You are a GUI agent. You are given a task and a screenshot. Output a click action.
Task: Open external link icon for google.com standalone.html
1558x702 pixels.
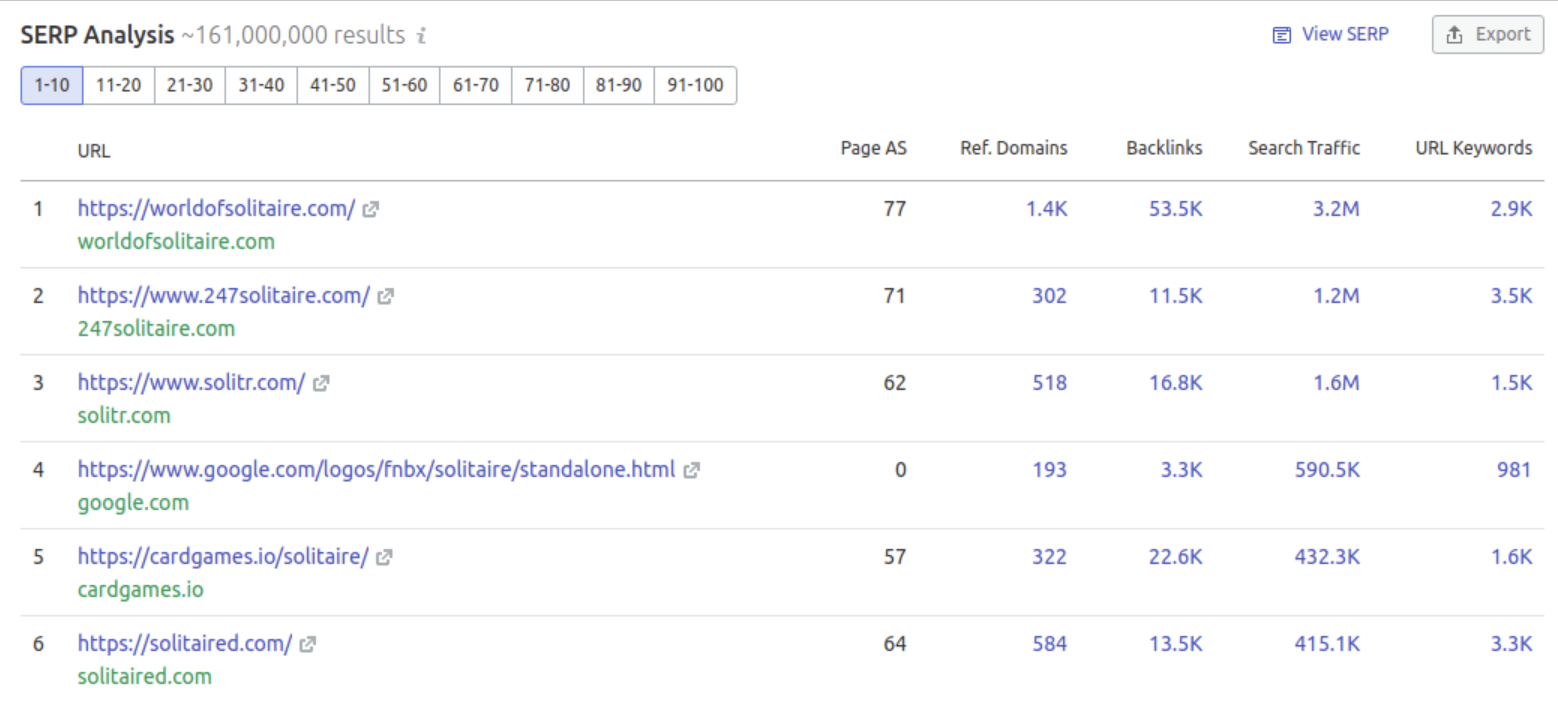tap(691, 471)
